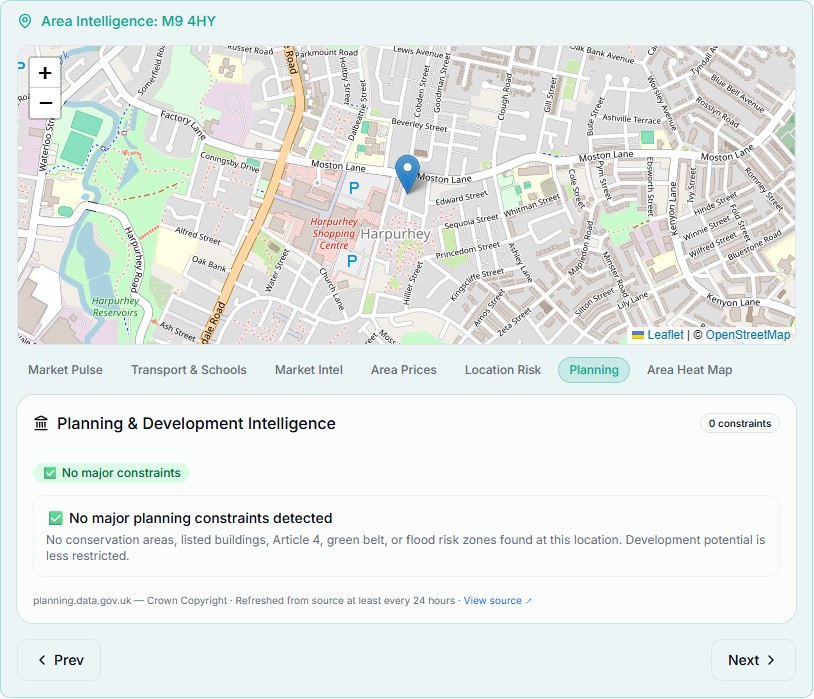Screen dimensions: 814x699
Task: Click 'Planning & Development Intelligence' heading
Action: [196, 423]
